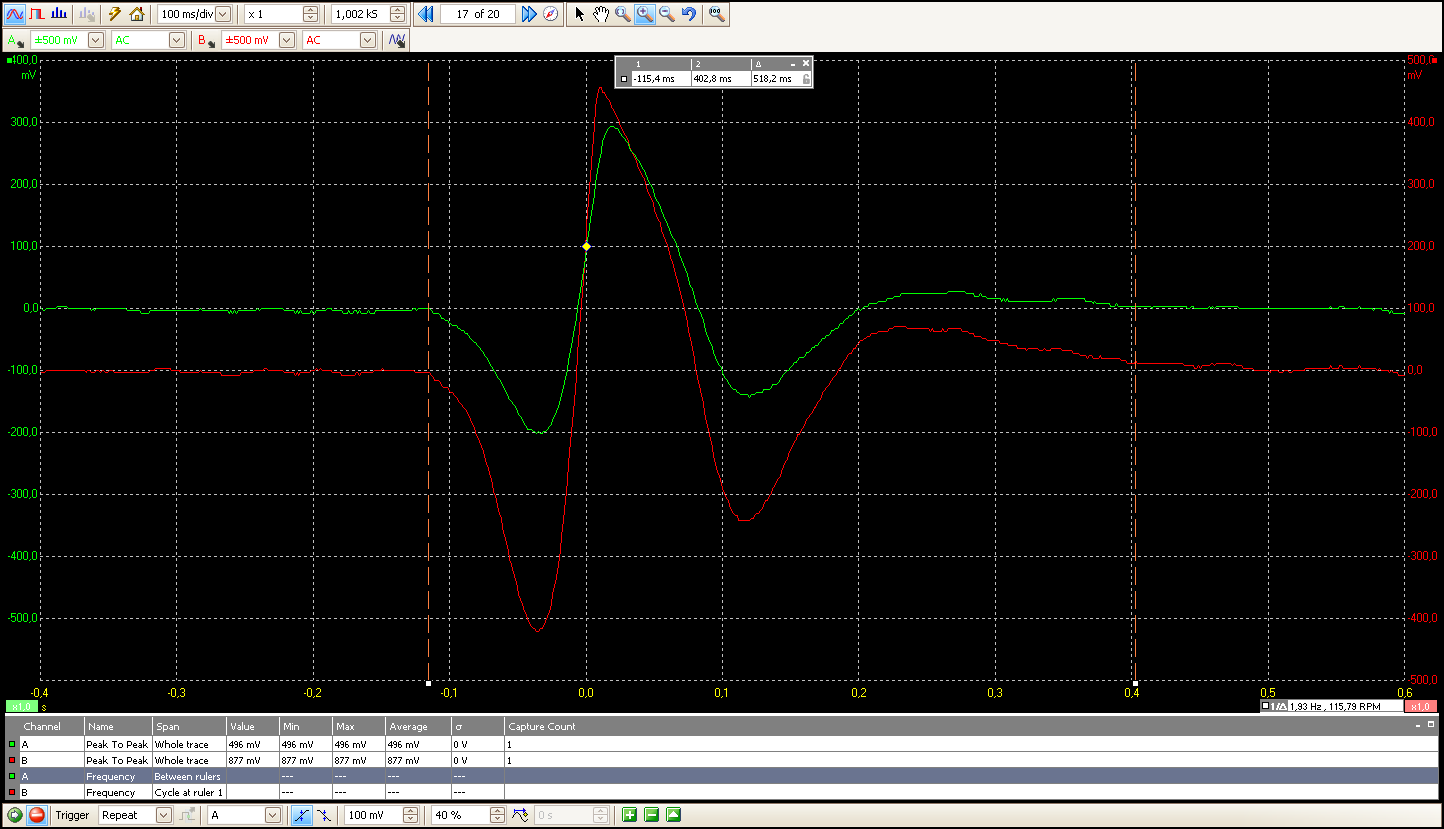This screenshot has height=829, width=1444.
Task: Select the Persistence mode icon
Action: [37, 14]
